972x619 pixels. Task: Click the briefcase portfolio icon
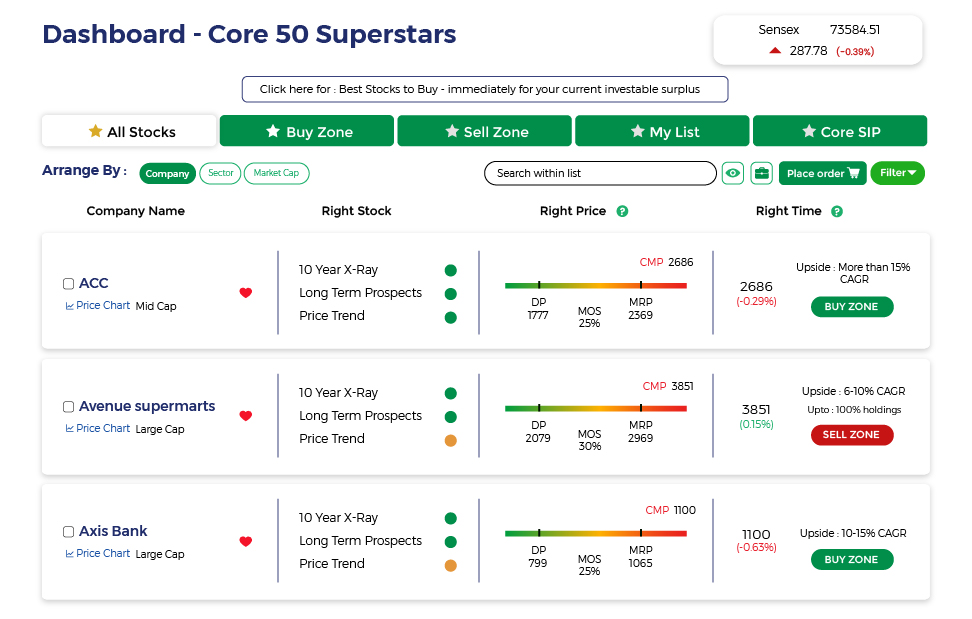[x=762, y=173]
